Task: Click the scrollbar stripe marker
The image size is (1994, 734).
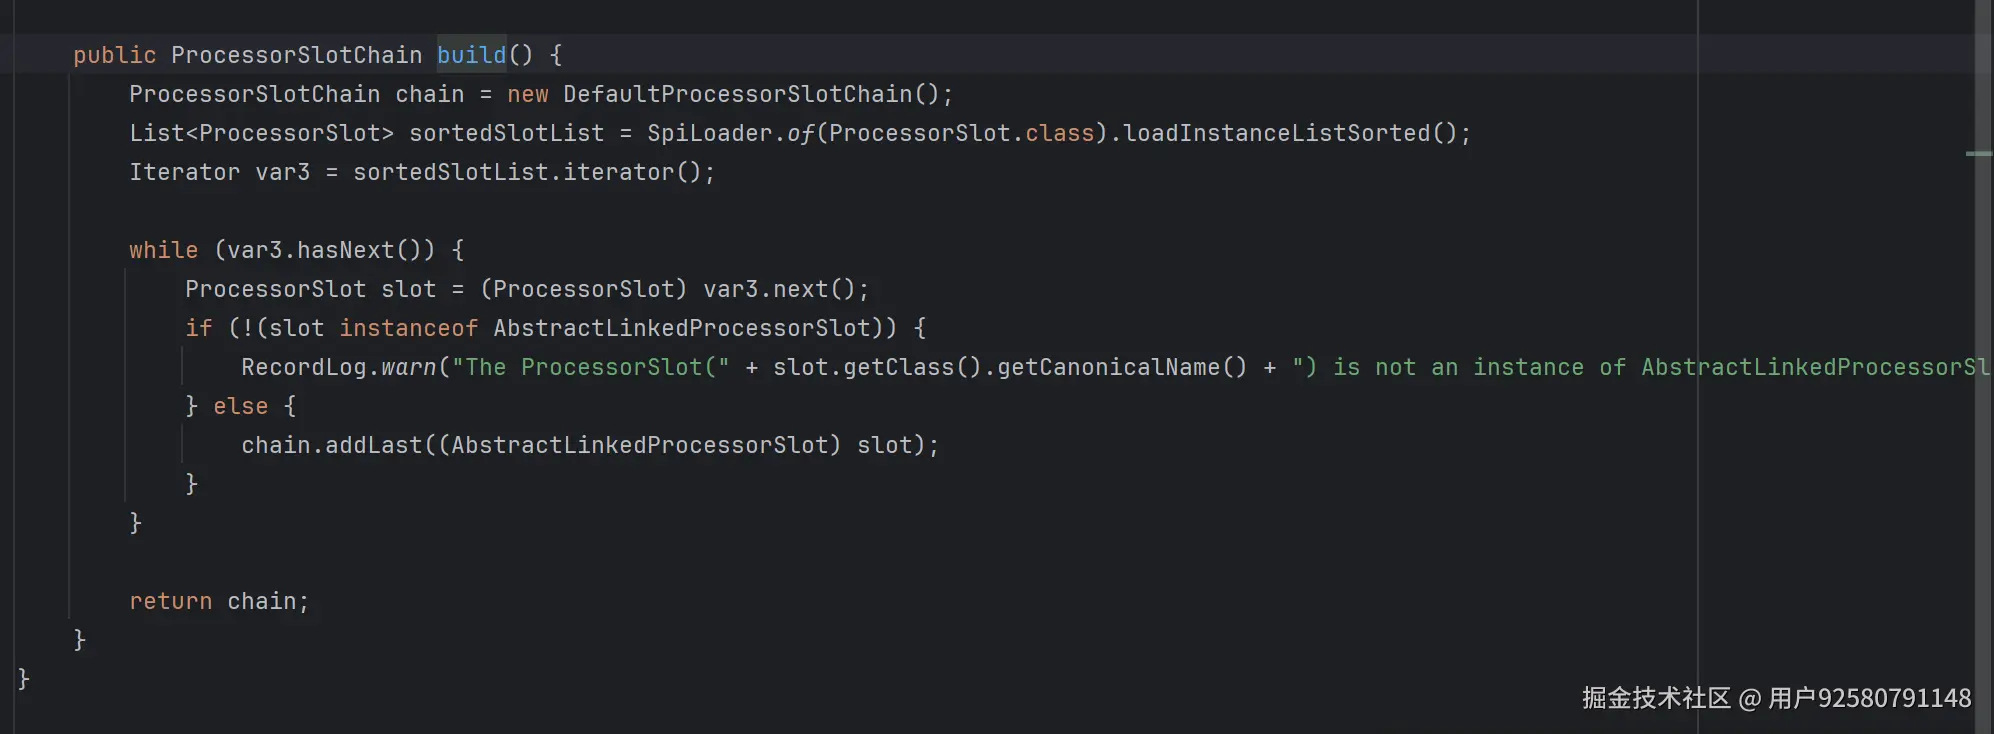Action: 1979,154
